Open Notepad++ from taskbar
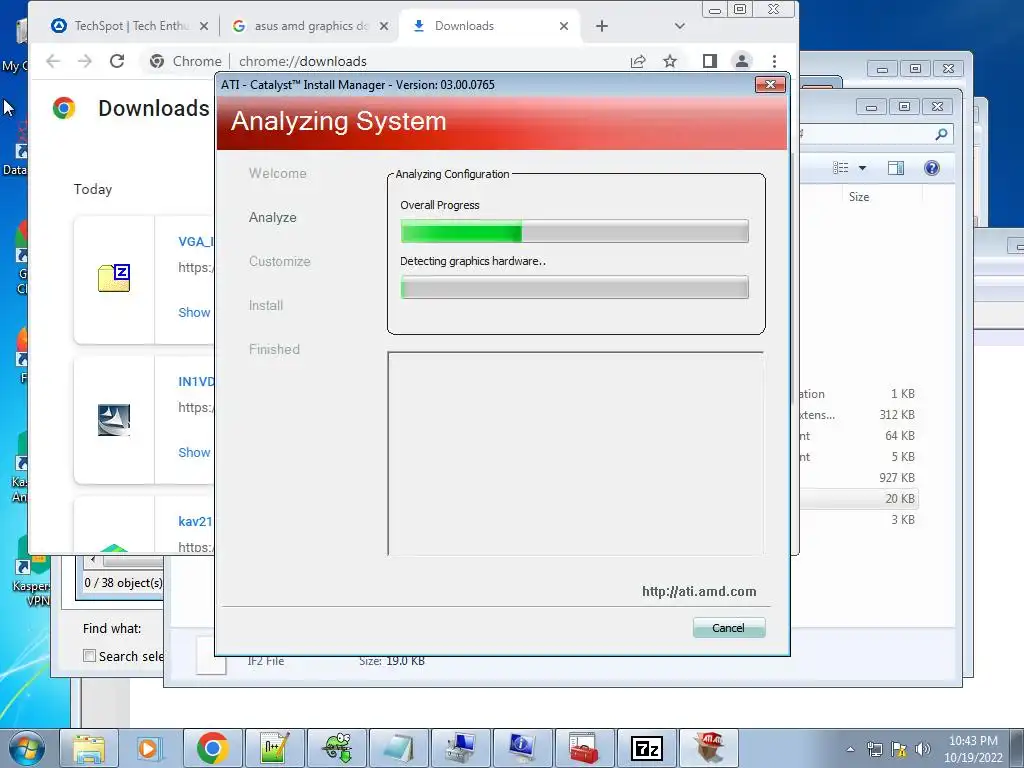1024x768 pixels. pos(274,749)
